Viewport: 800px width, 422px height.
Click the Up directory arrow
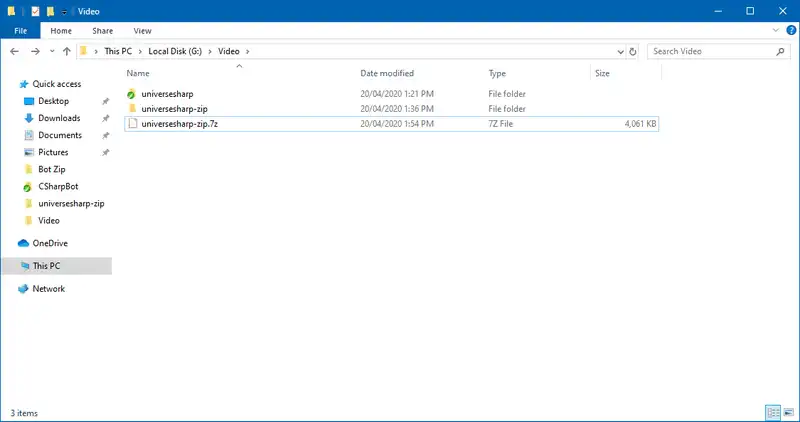[67, 51]
